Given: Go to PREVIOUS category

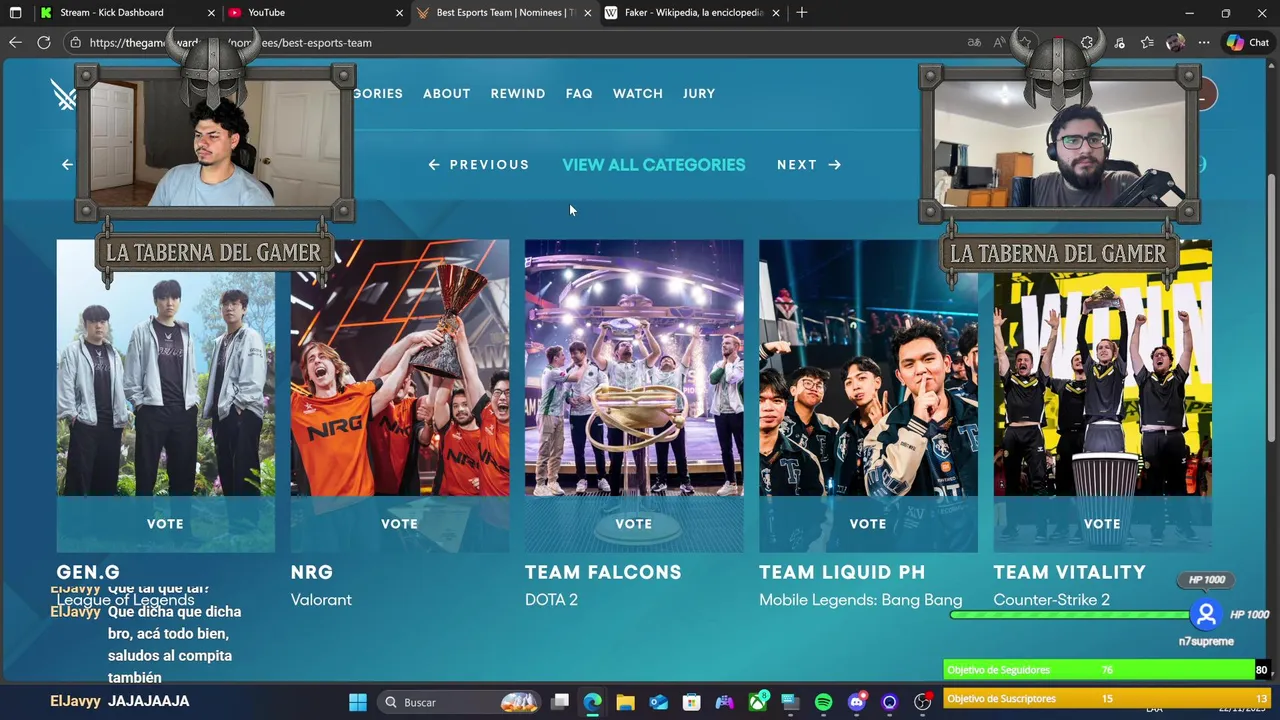Looking at the screenshot, I should (x=479, y=165).
